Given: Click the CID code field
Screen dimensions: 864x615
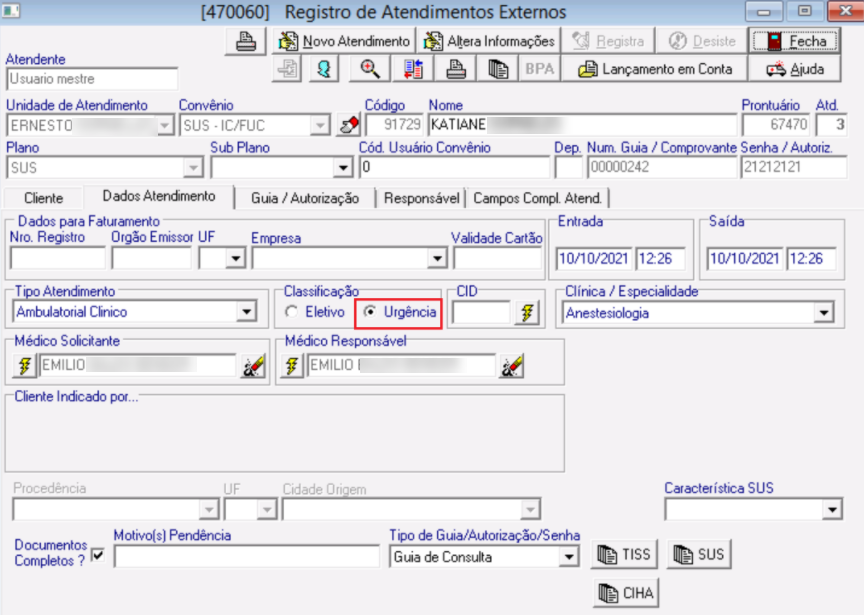Looking at the screenshot, I should (x=481, y=313).
